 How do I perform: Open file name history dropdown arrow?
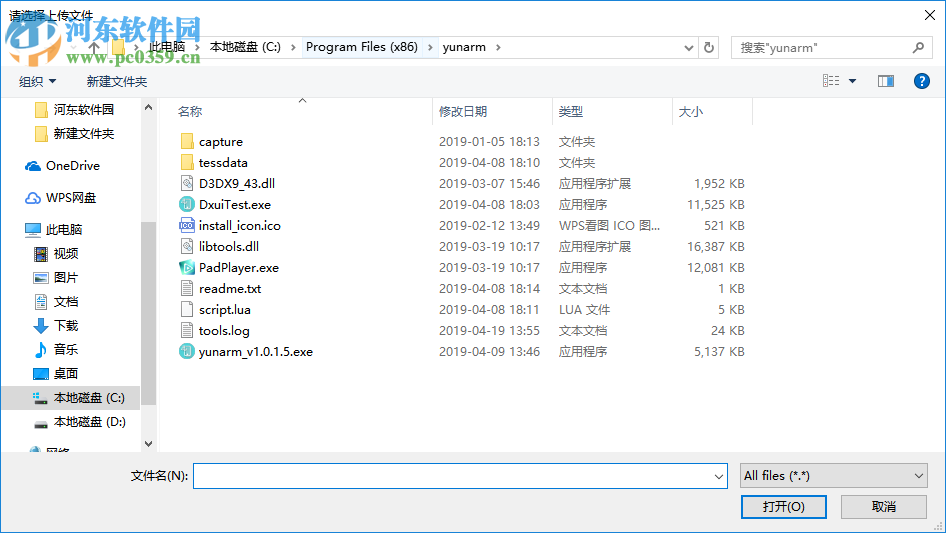(x=719, y=476)
